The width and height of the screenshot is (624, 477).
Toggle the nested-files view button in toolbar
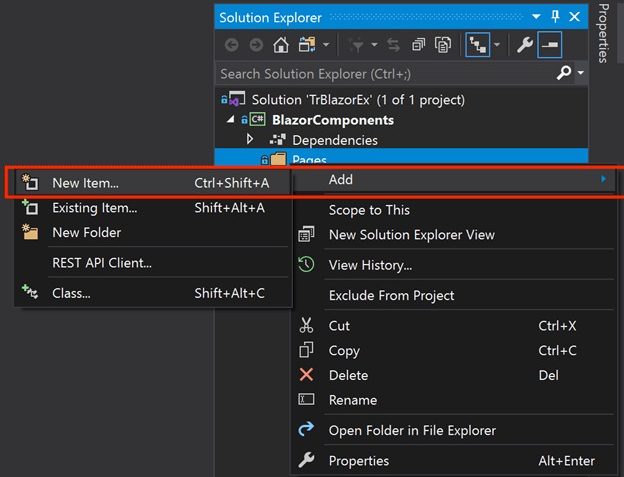pyautogui.click(x=478, y=45)
